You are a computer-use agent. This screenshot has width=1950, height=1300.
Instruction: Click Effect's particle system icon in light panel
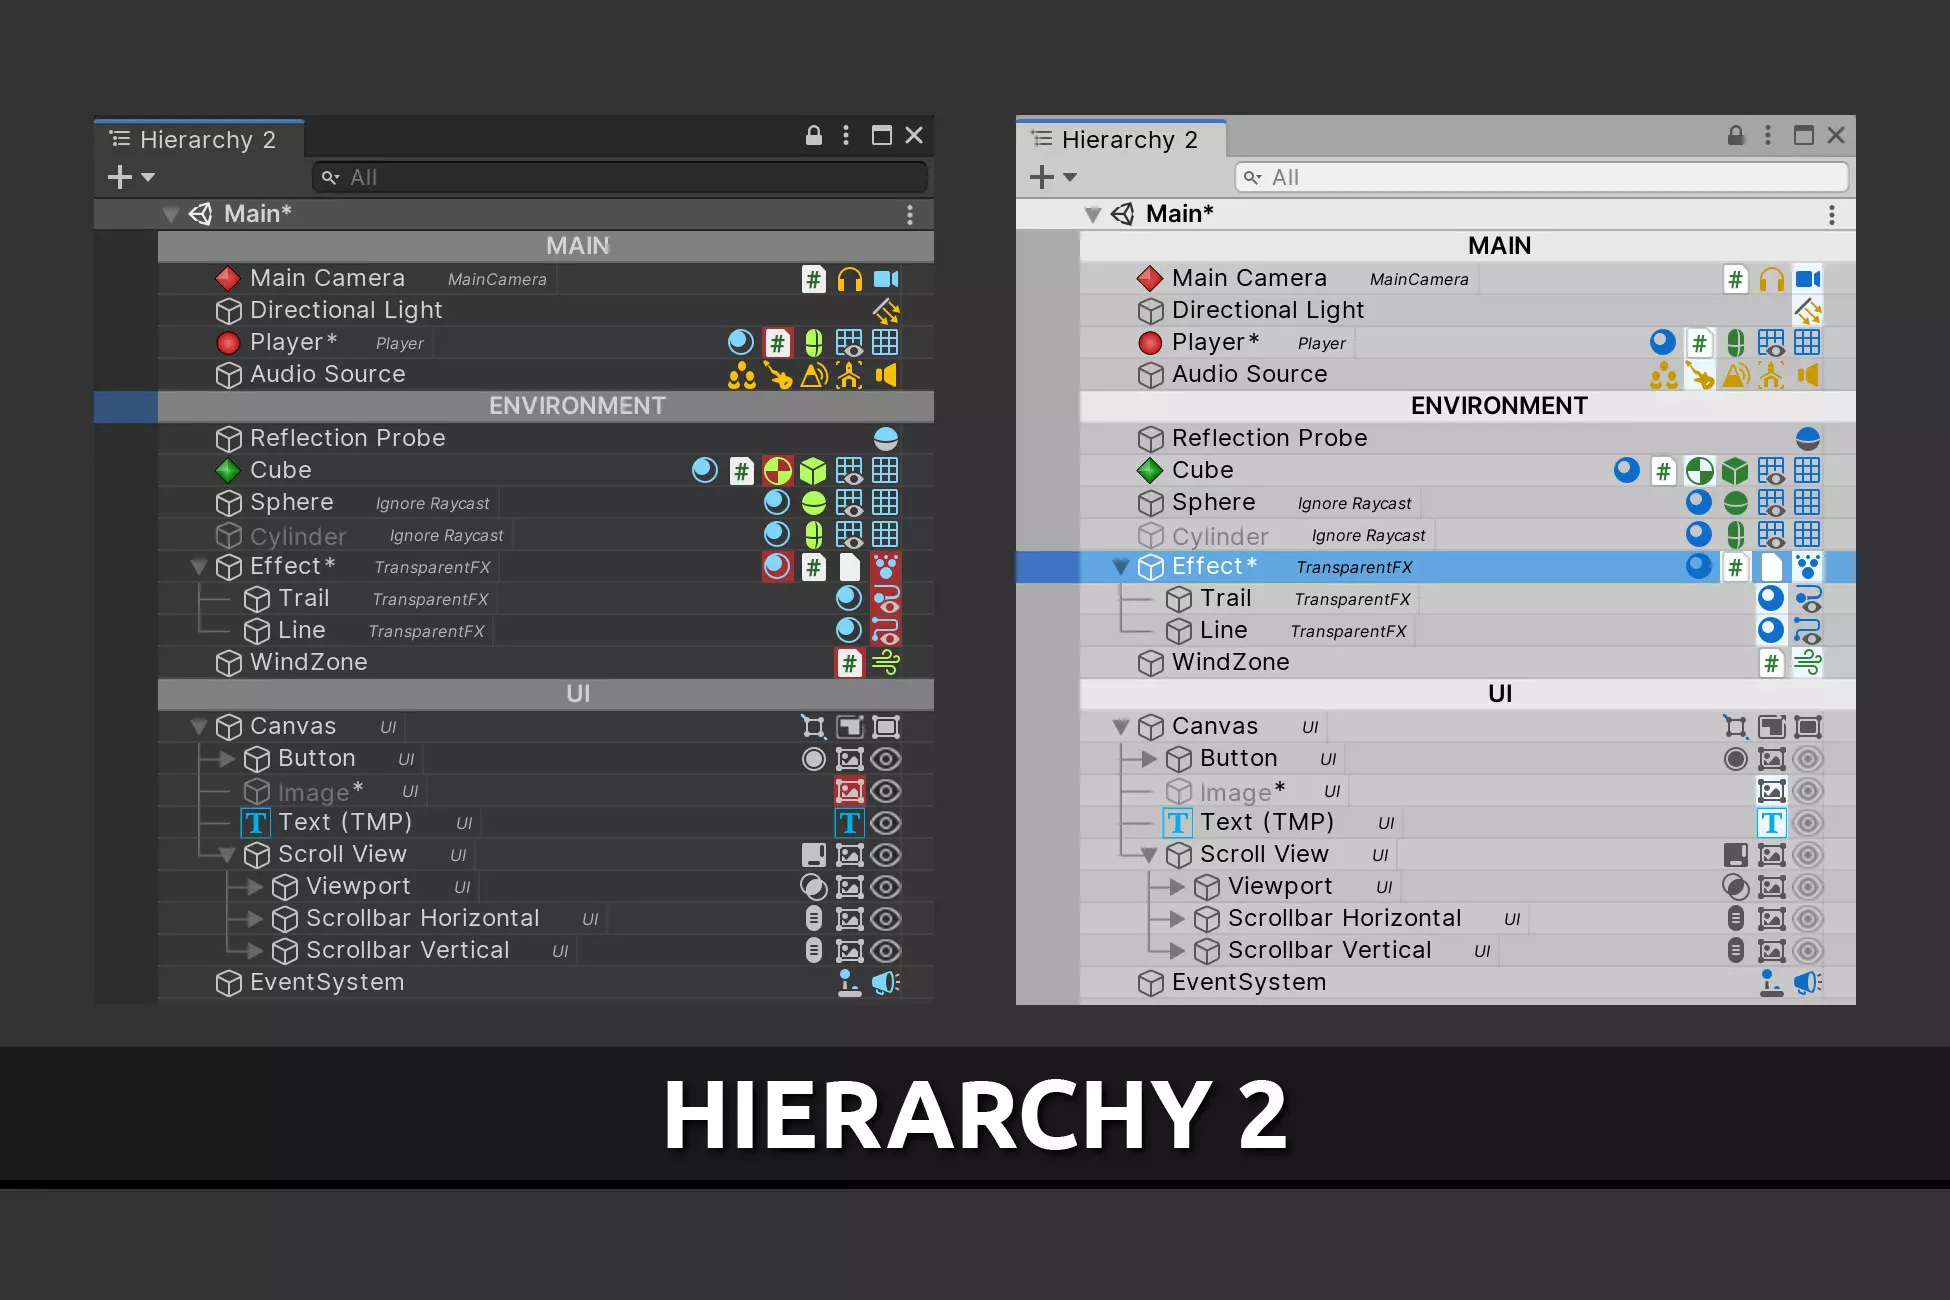click(1807, 567)
